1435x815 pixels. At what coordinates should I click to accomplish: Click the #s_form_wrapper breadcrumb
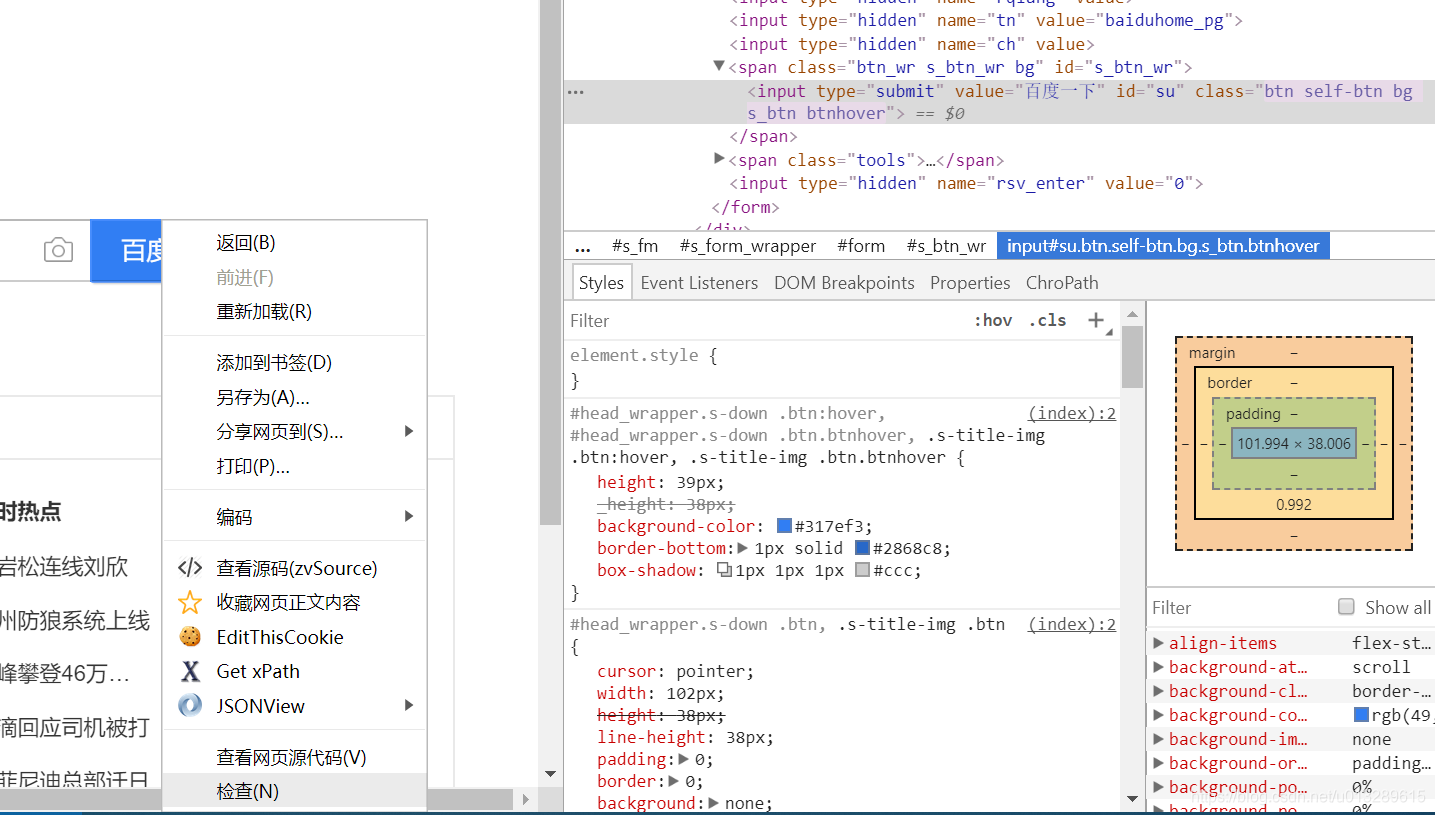748,246
